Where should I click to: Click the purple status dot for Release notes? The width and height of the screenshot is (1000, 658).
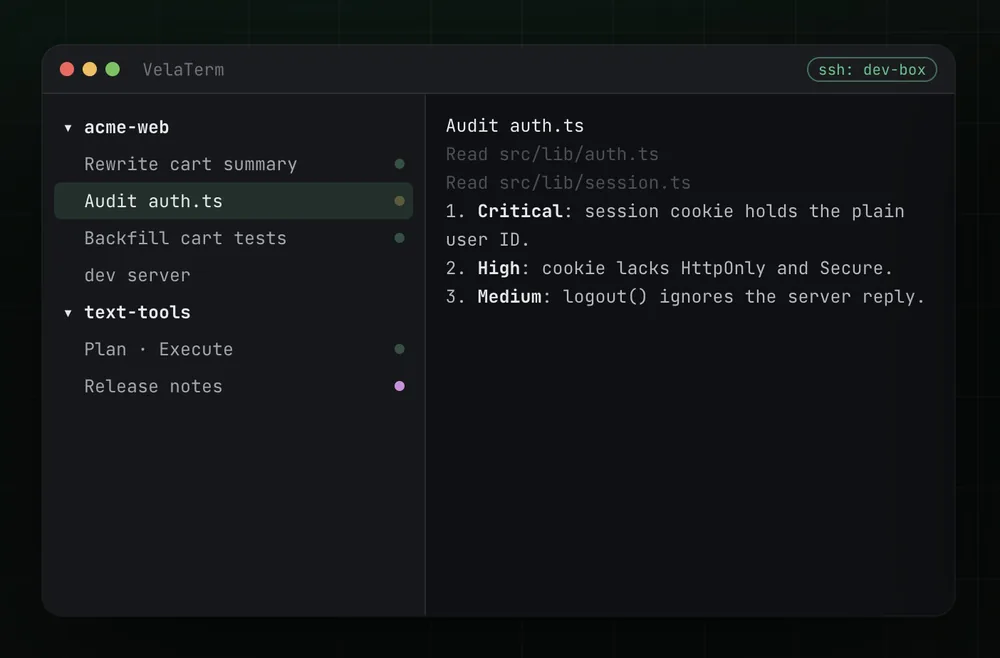point(399,386)
